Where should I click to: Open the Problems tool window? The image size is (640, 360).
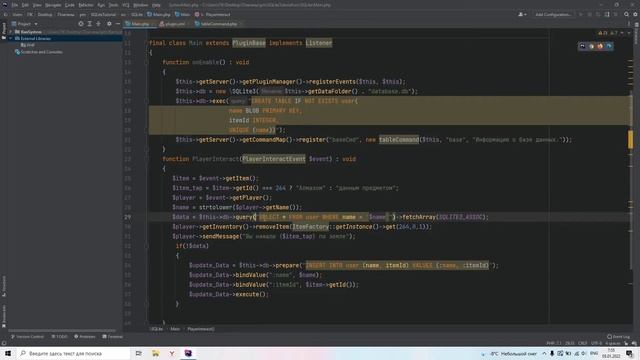84,336
